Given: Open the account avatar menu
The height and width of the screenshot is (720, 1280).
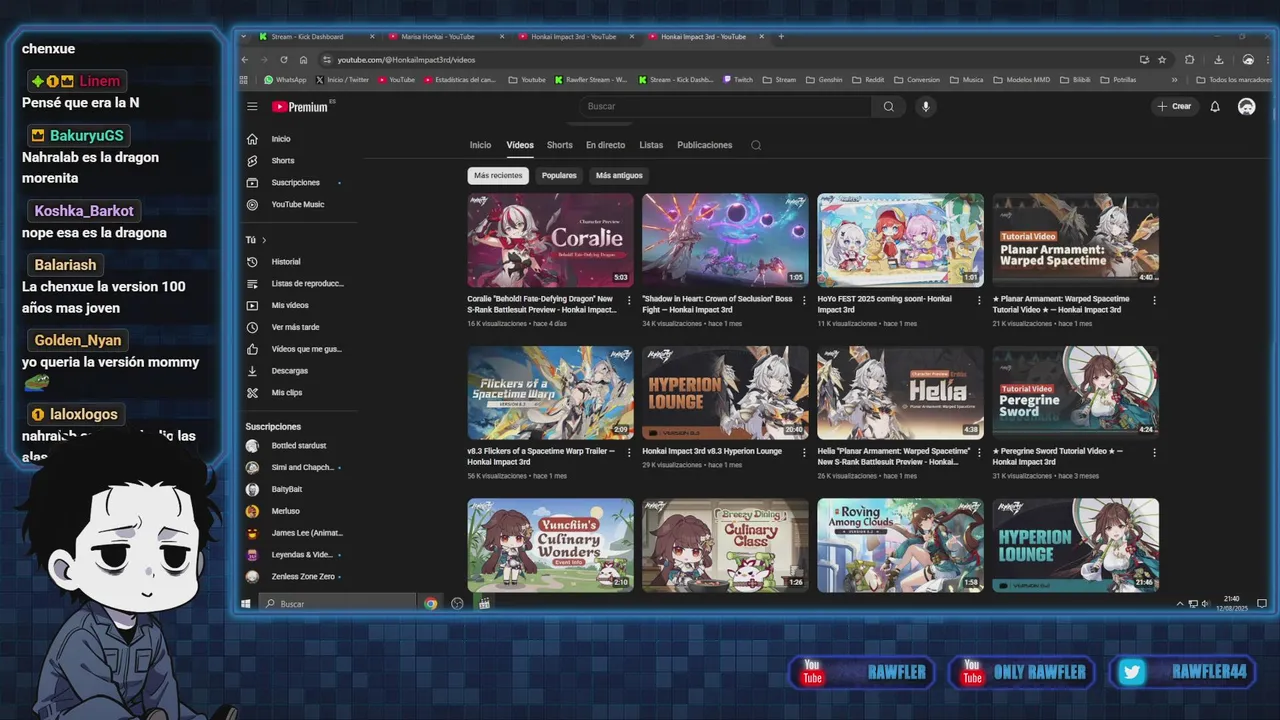Looking at the screenshot, I should coord(1246,106).
